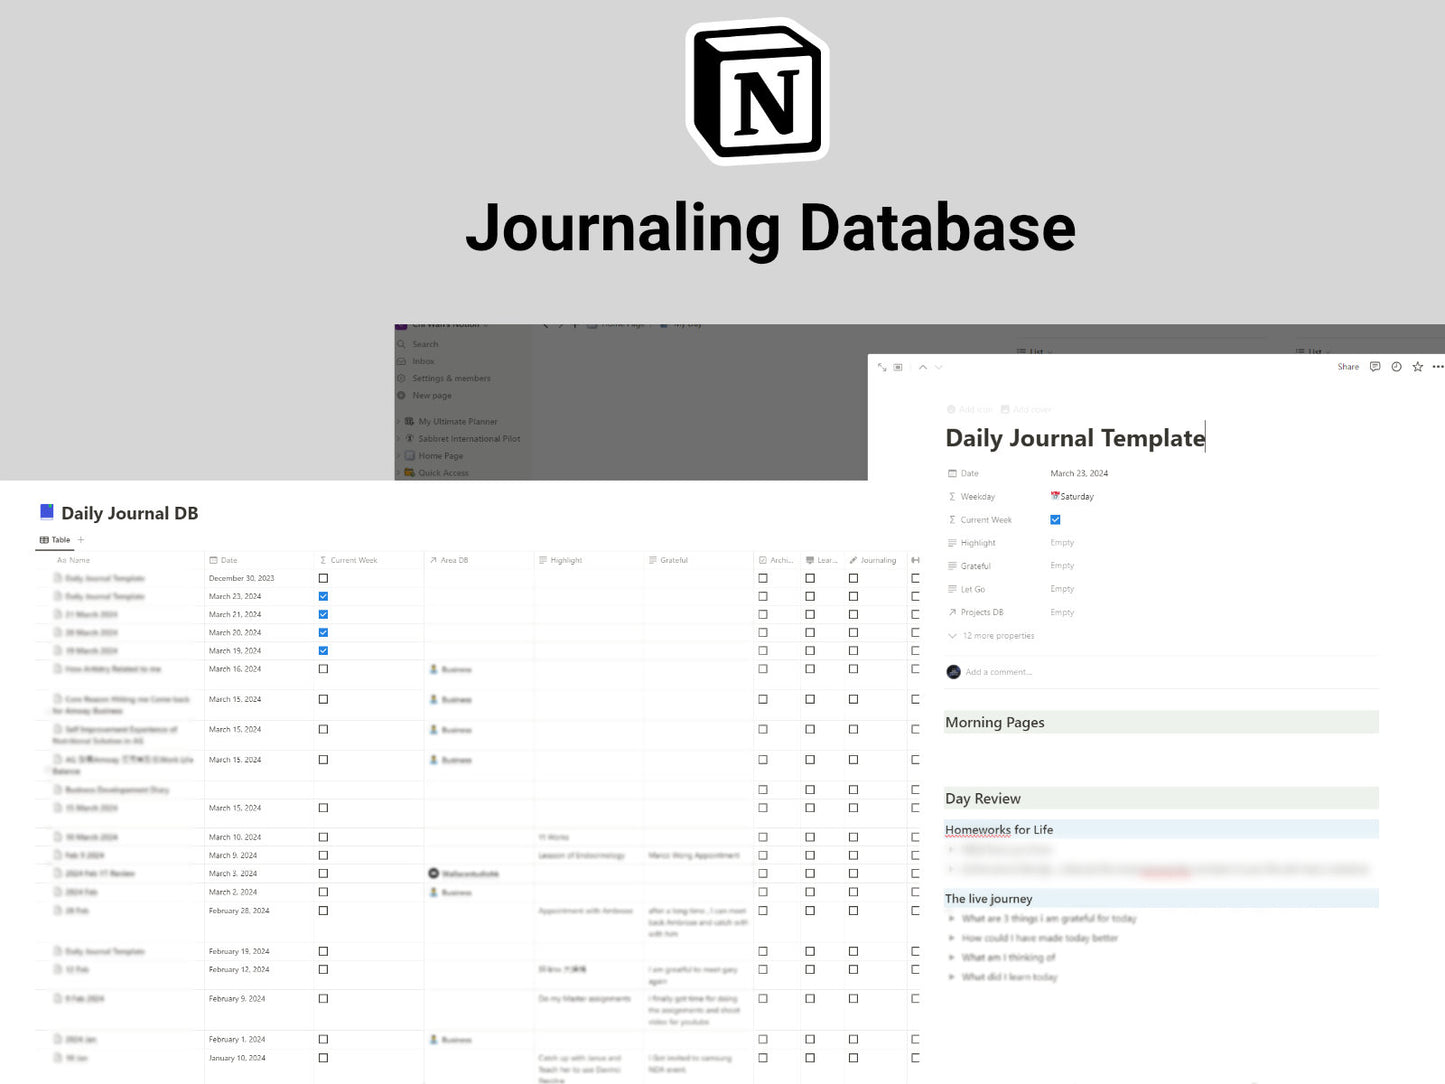Click the Date column header
This screenshot has height=1084, width=1445.
pyautogui.click(x=224, y=560)
